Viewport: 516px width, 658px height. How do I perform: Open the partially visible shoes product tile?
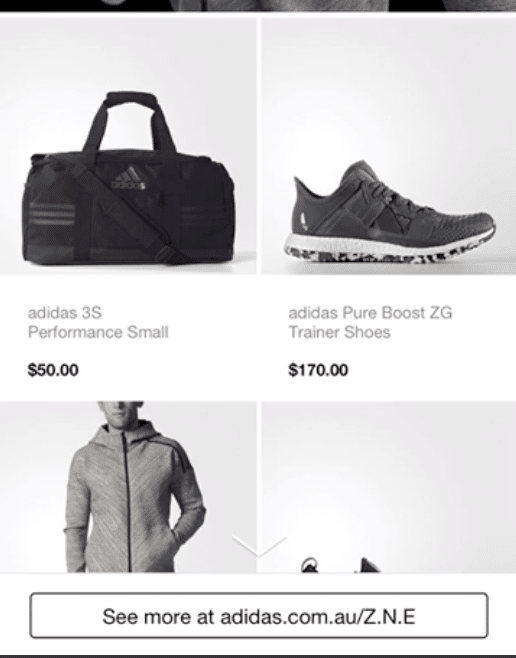pyautogui.click(x=388, y=487)
